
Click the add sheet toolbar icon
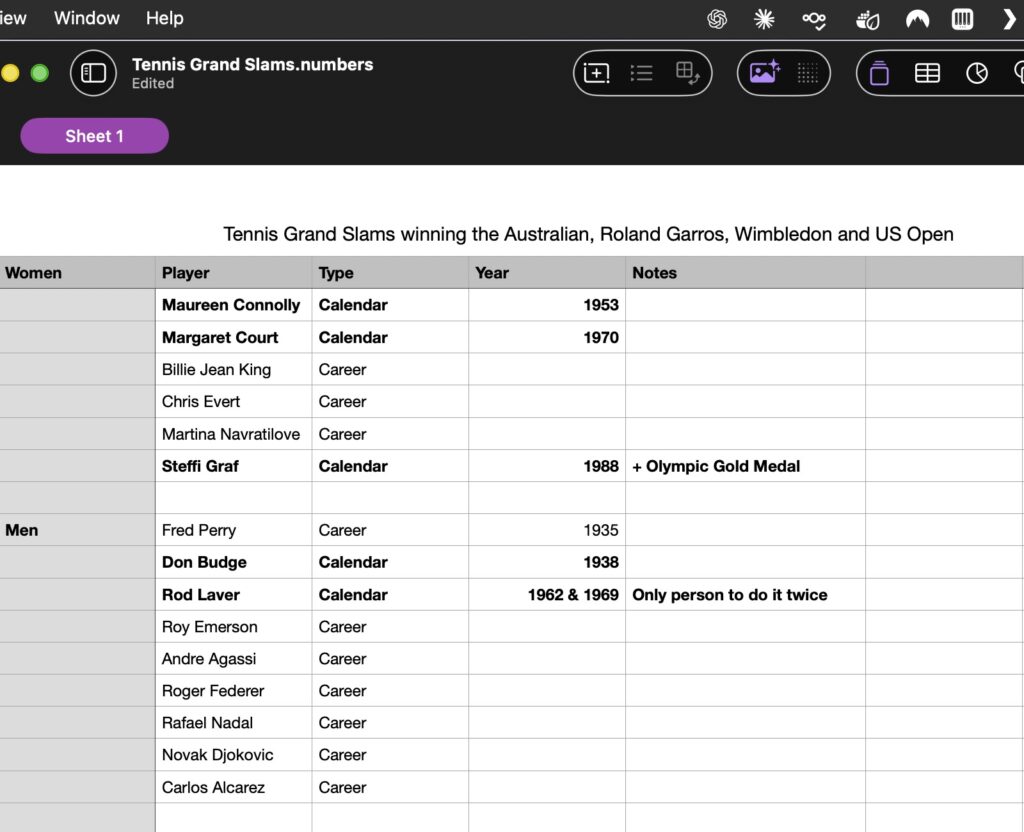tap(597, 73)
